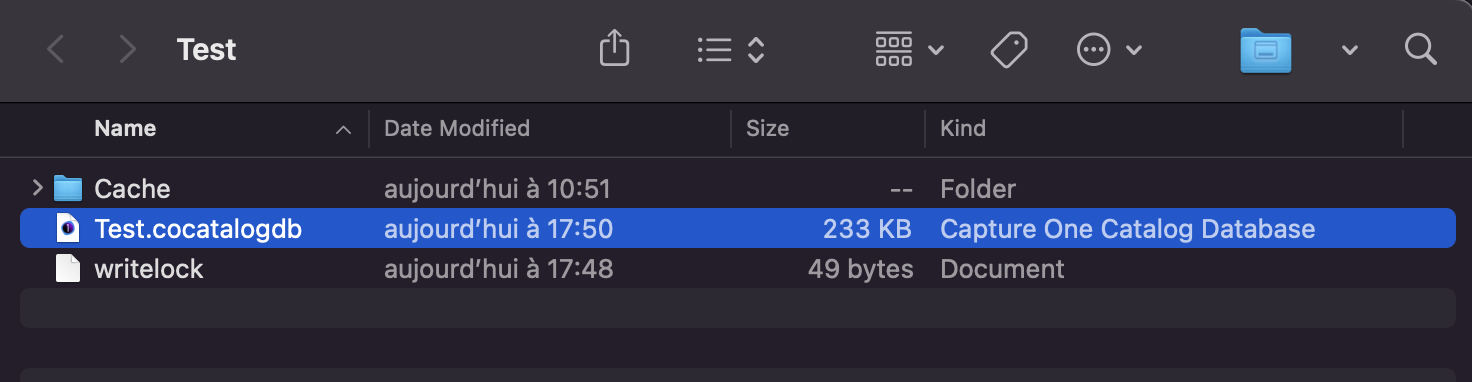Go forward with the right arrow
This screenshot has width=1472, height=382.
127,49
